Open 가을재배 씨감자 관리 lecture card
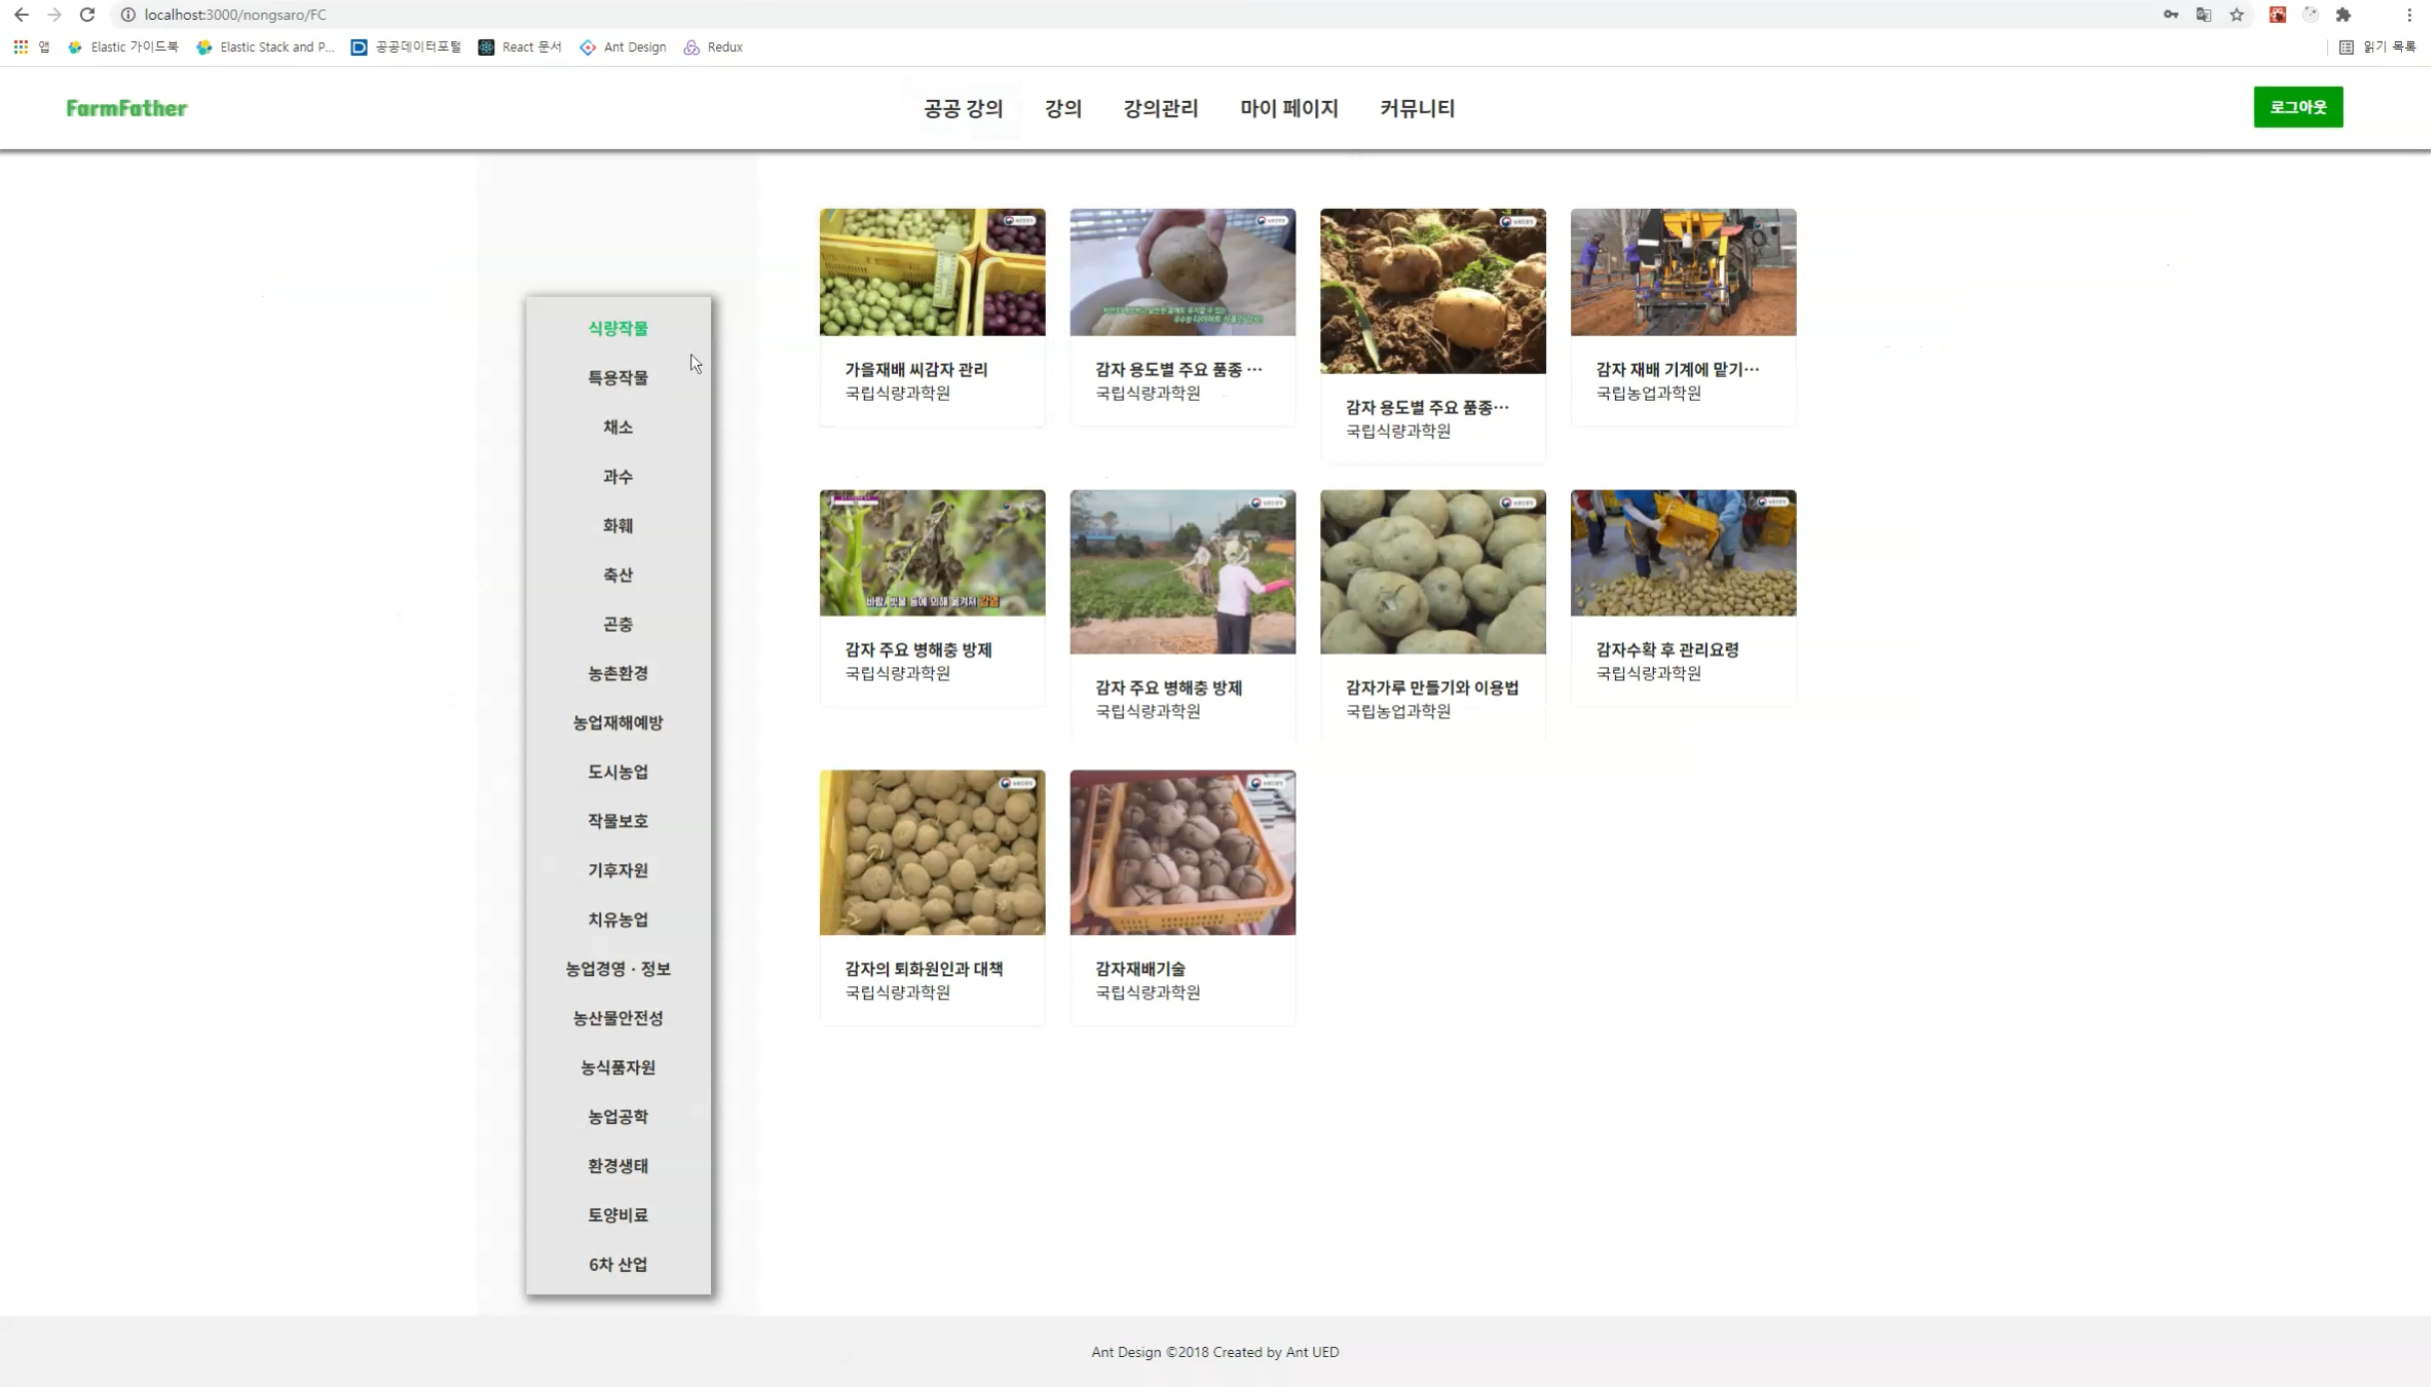Screen dimensions: 2431x1387 pos(932,316)
